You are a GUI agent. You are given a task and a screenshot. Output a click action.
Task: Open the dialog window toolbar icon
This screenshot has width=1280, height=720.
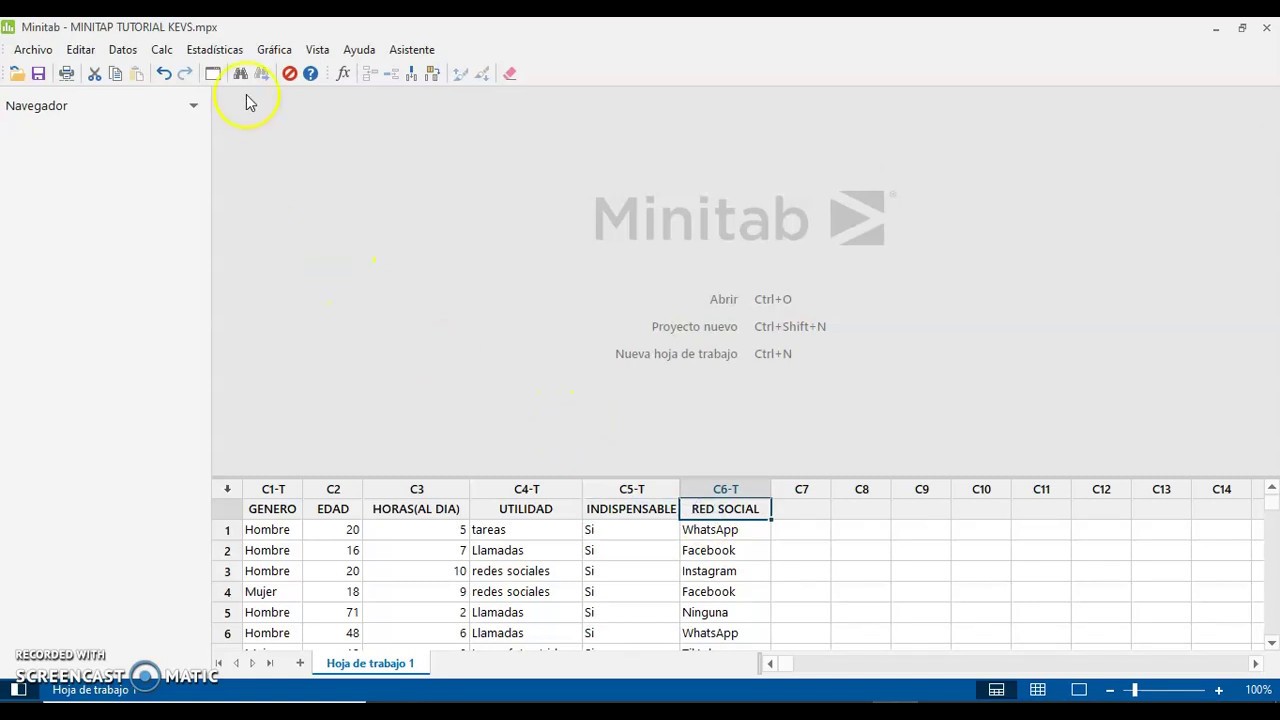coord(213,74)
